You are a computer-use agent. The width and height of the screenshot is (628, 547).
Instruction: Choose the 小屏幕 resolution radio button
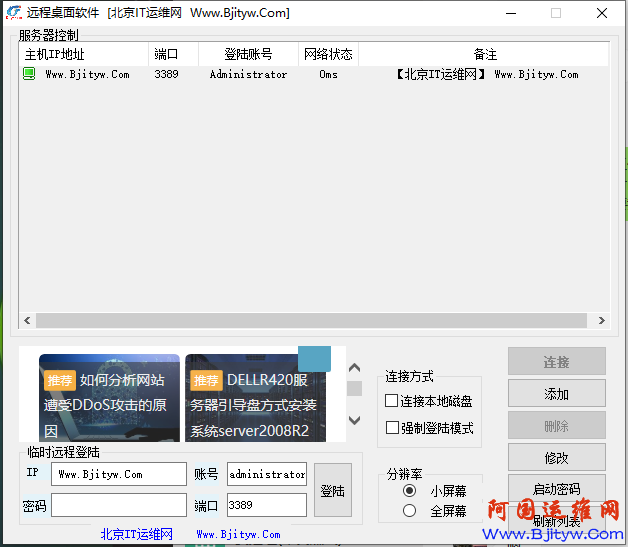pyautogui.click(x=409, y=491)
